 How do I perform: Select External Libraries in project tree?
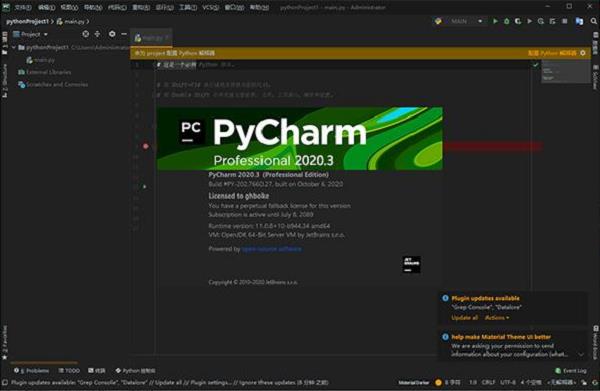pos(44,72)
